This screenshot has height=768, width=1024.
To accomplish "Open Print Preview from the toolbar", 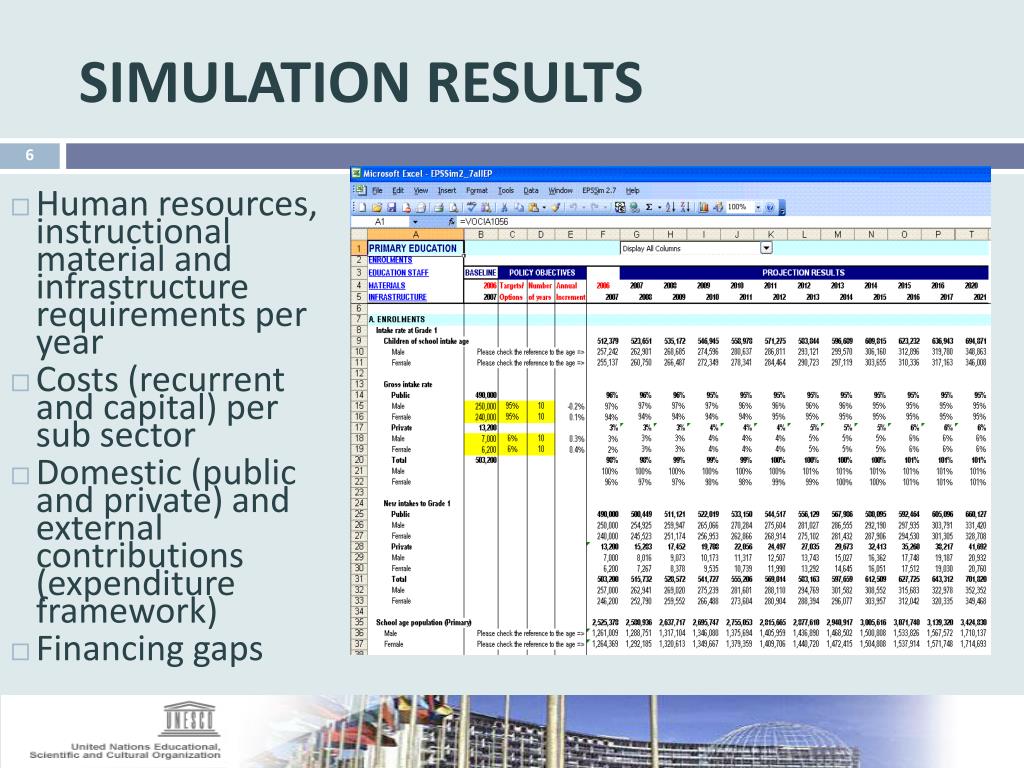I will point(453,208).
